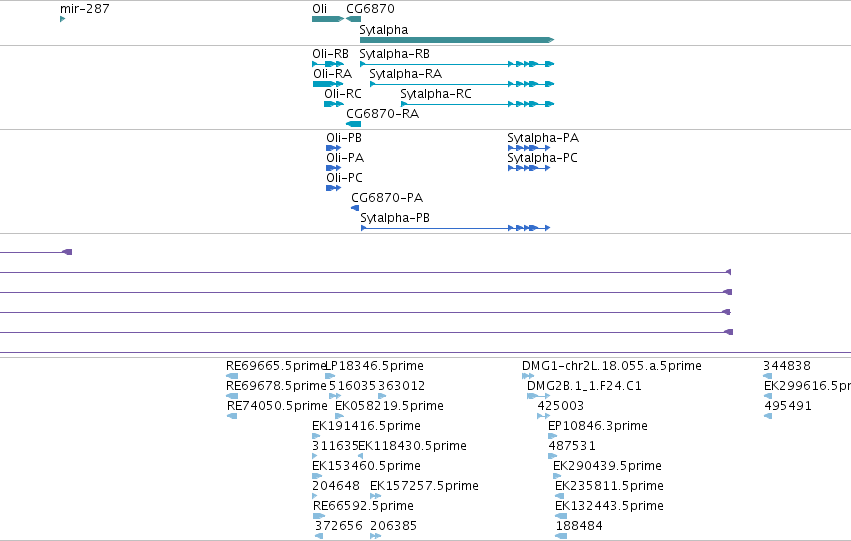Click the DMG2B.1_1.F24.C1 label
Image resolution: width=851 pixels, height=541 pixels.
(584, 386)
